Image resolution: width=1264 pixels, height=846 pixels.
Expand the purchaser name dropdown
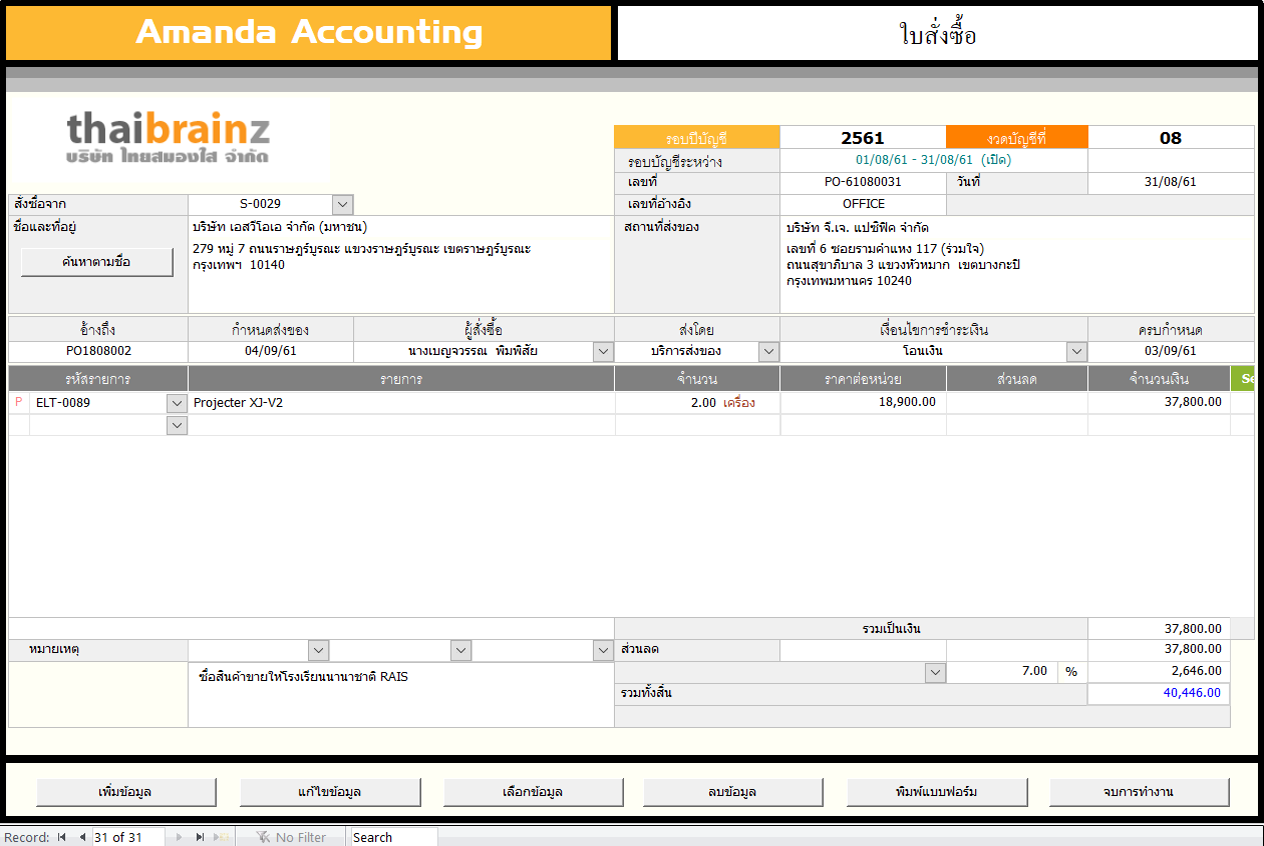(603, 351)
